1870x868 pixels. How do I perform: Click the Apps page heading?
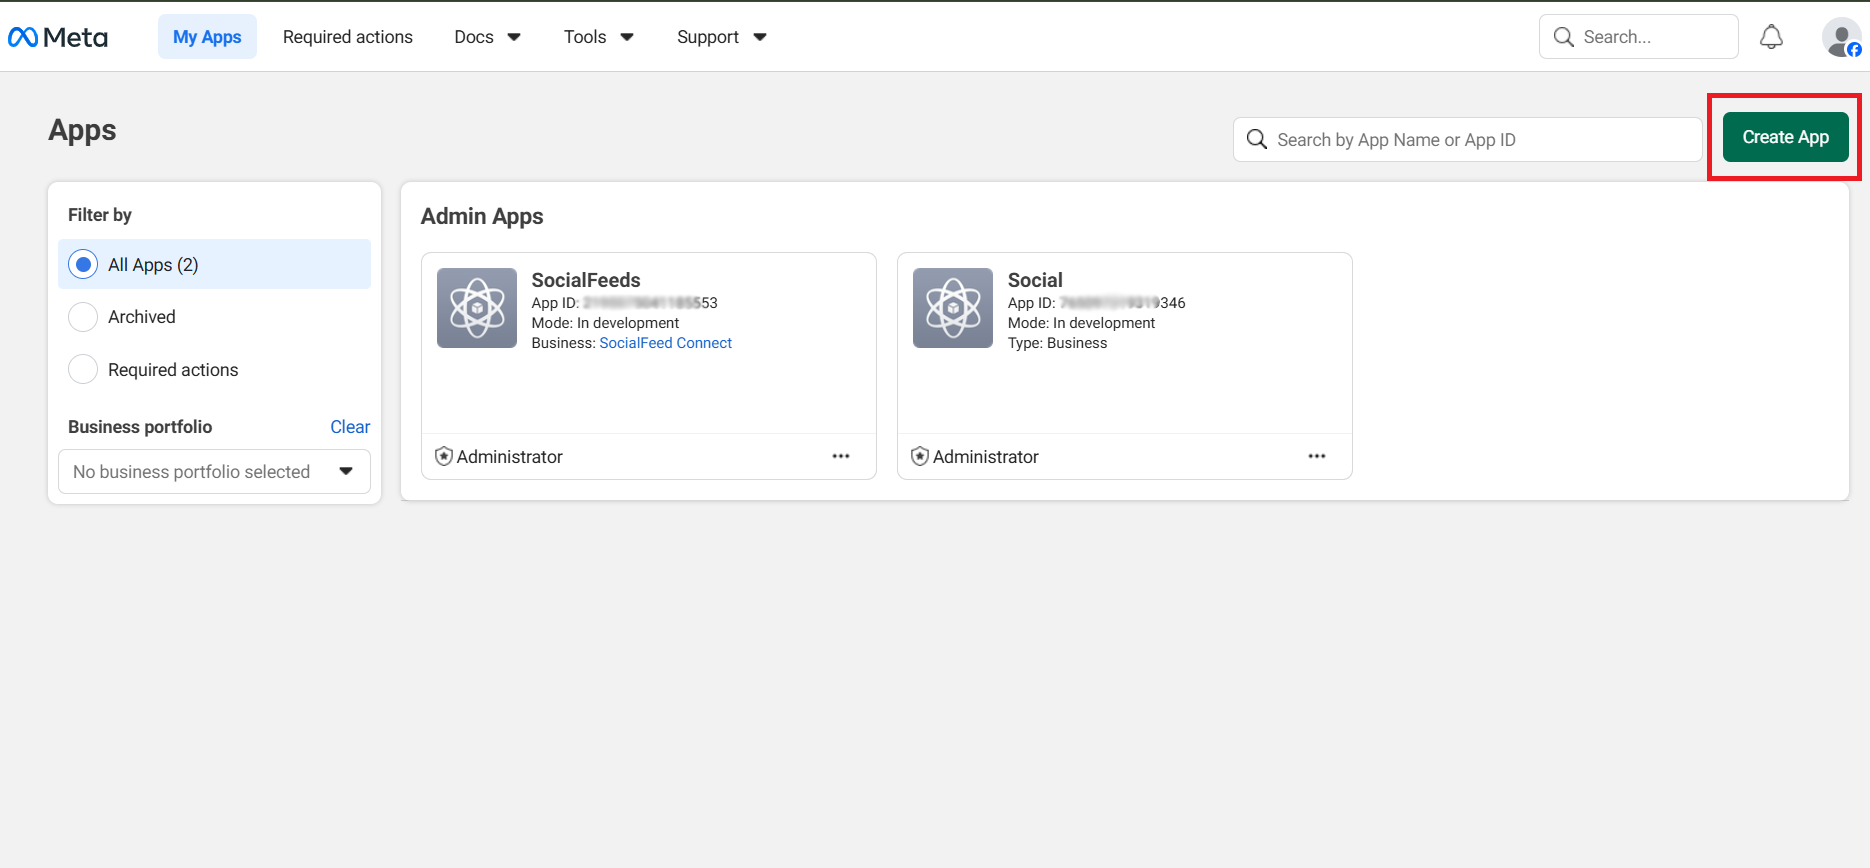coord(82,130)
